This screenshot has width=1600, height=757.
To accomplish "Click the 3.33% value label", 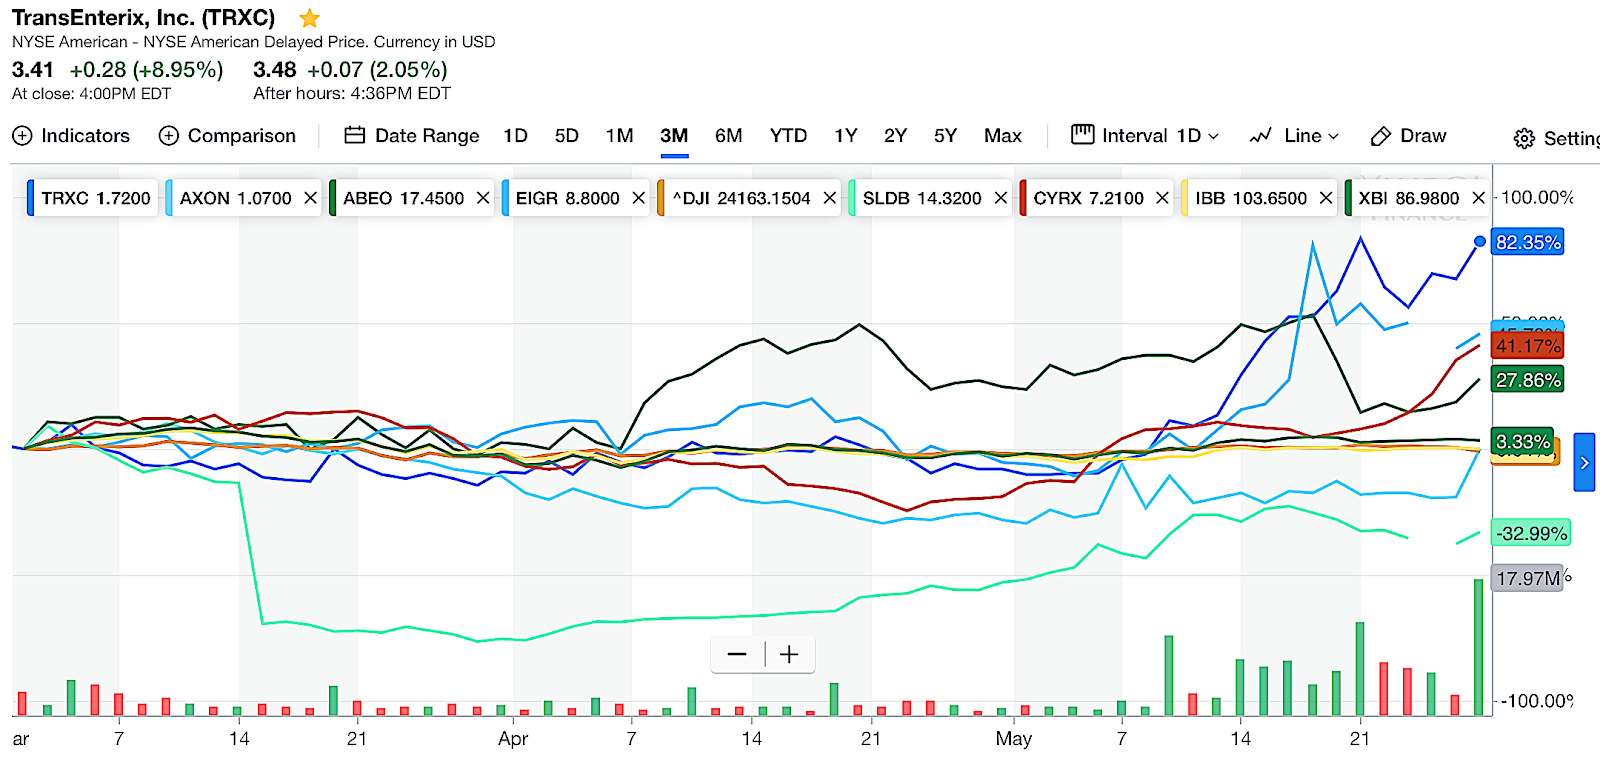I will (1522, 441).
